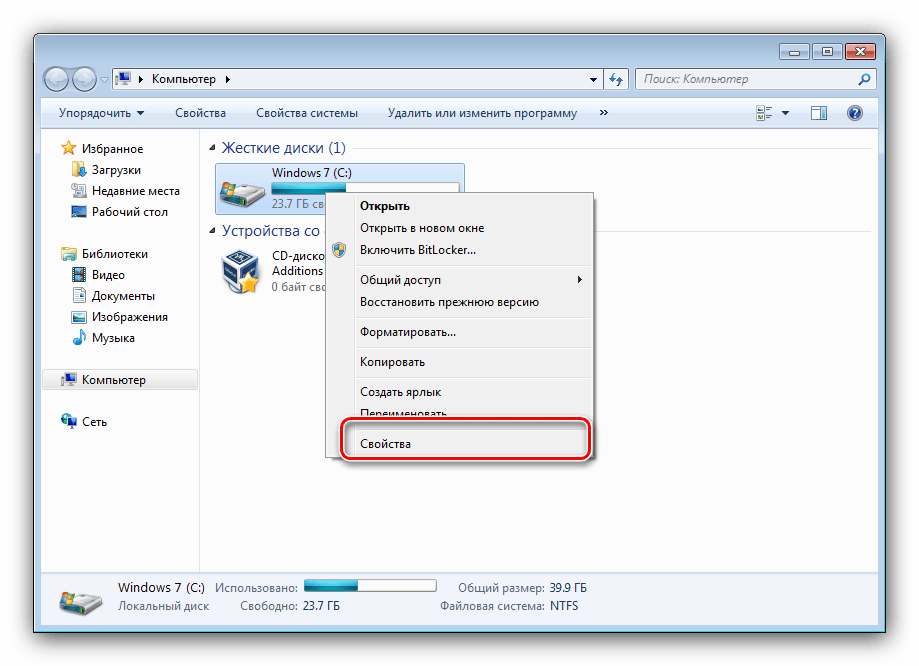Viewport: 919px width, 666px height.
Task: Click the Документы icon
Action: [x=79, y=295]
